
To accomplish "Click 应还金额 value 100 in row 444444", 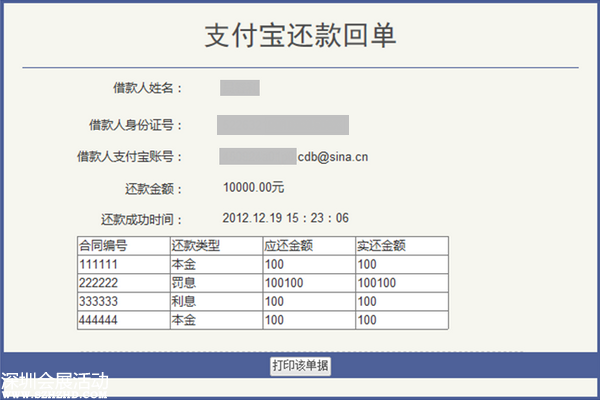I will tap(309, 320).
